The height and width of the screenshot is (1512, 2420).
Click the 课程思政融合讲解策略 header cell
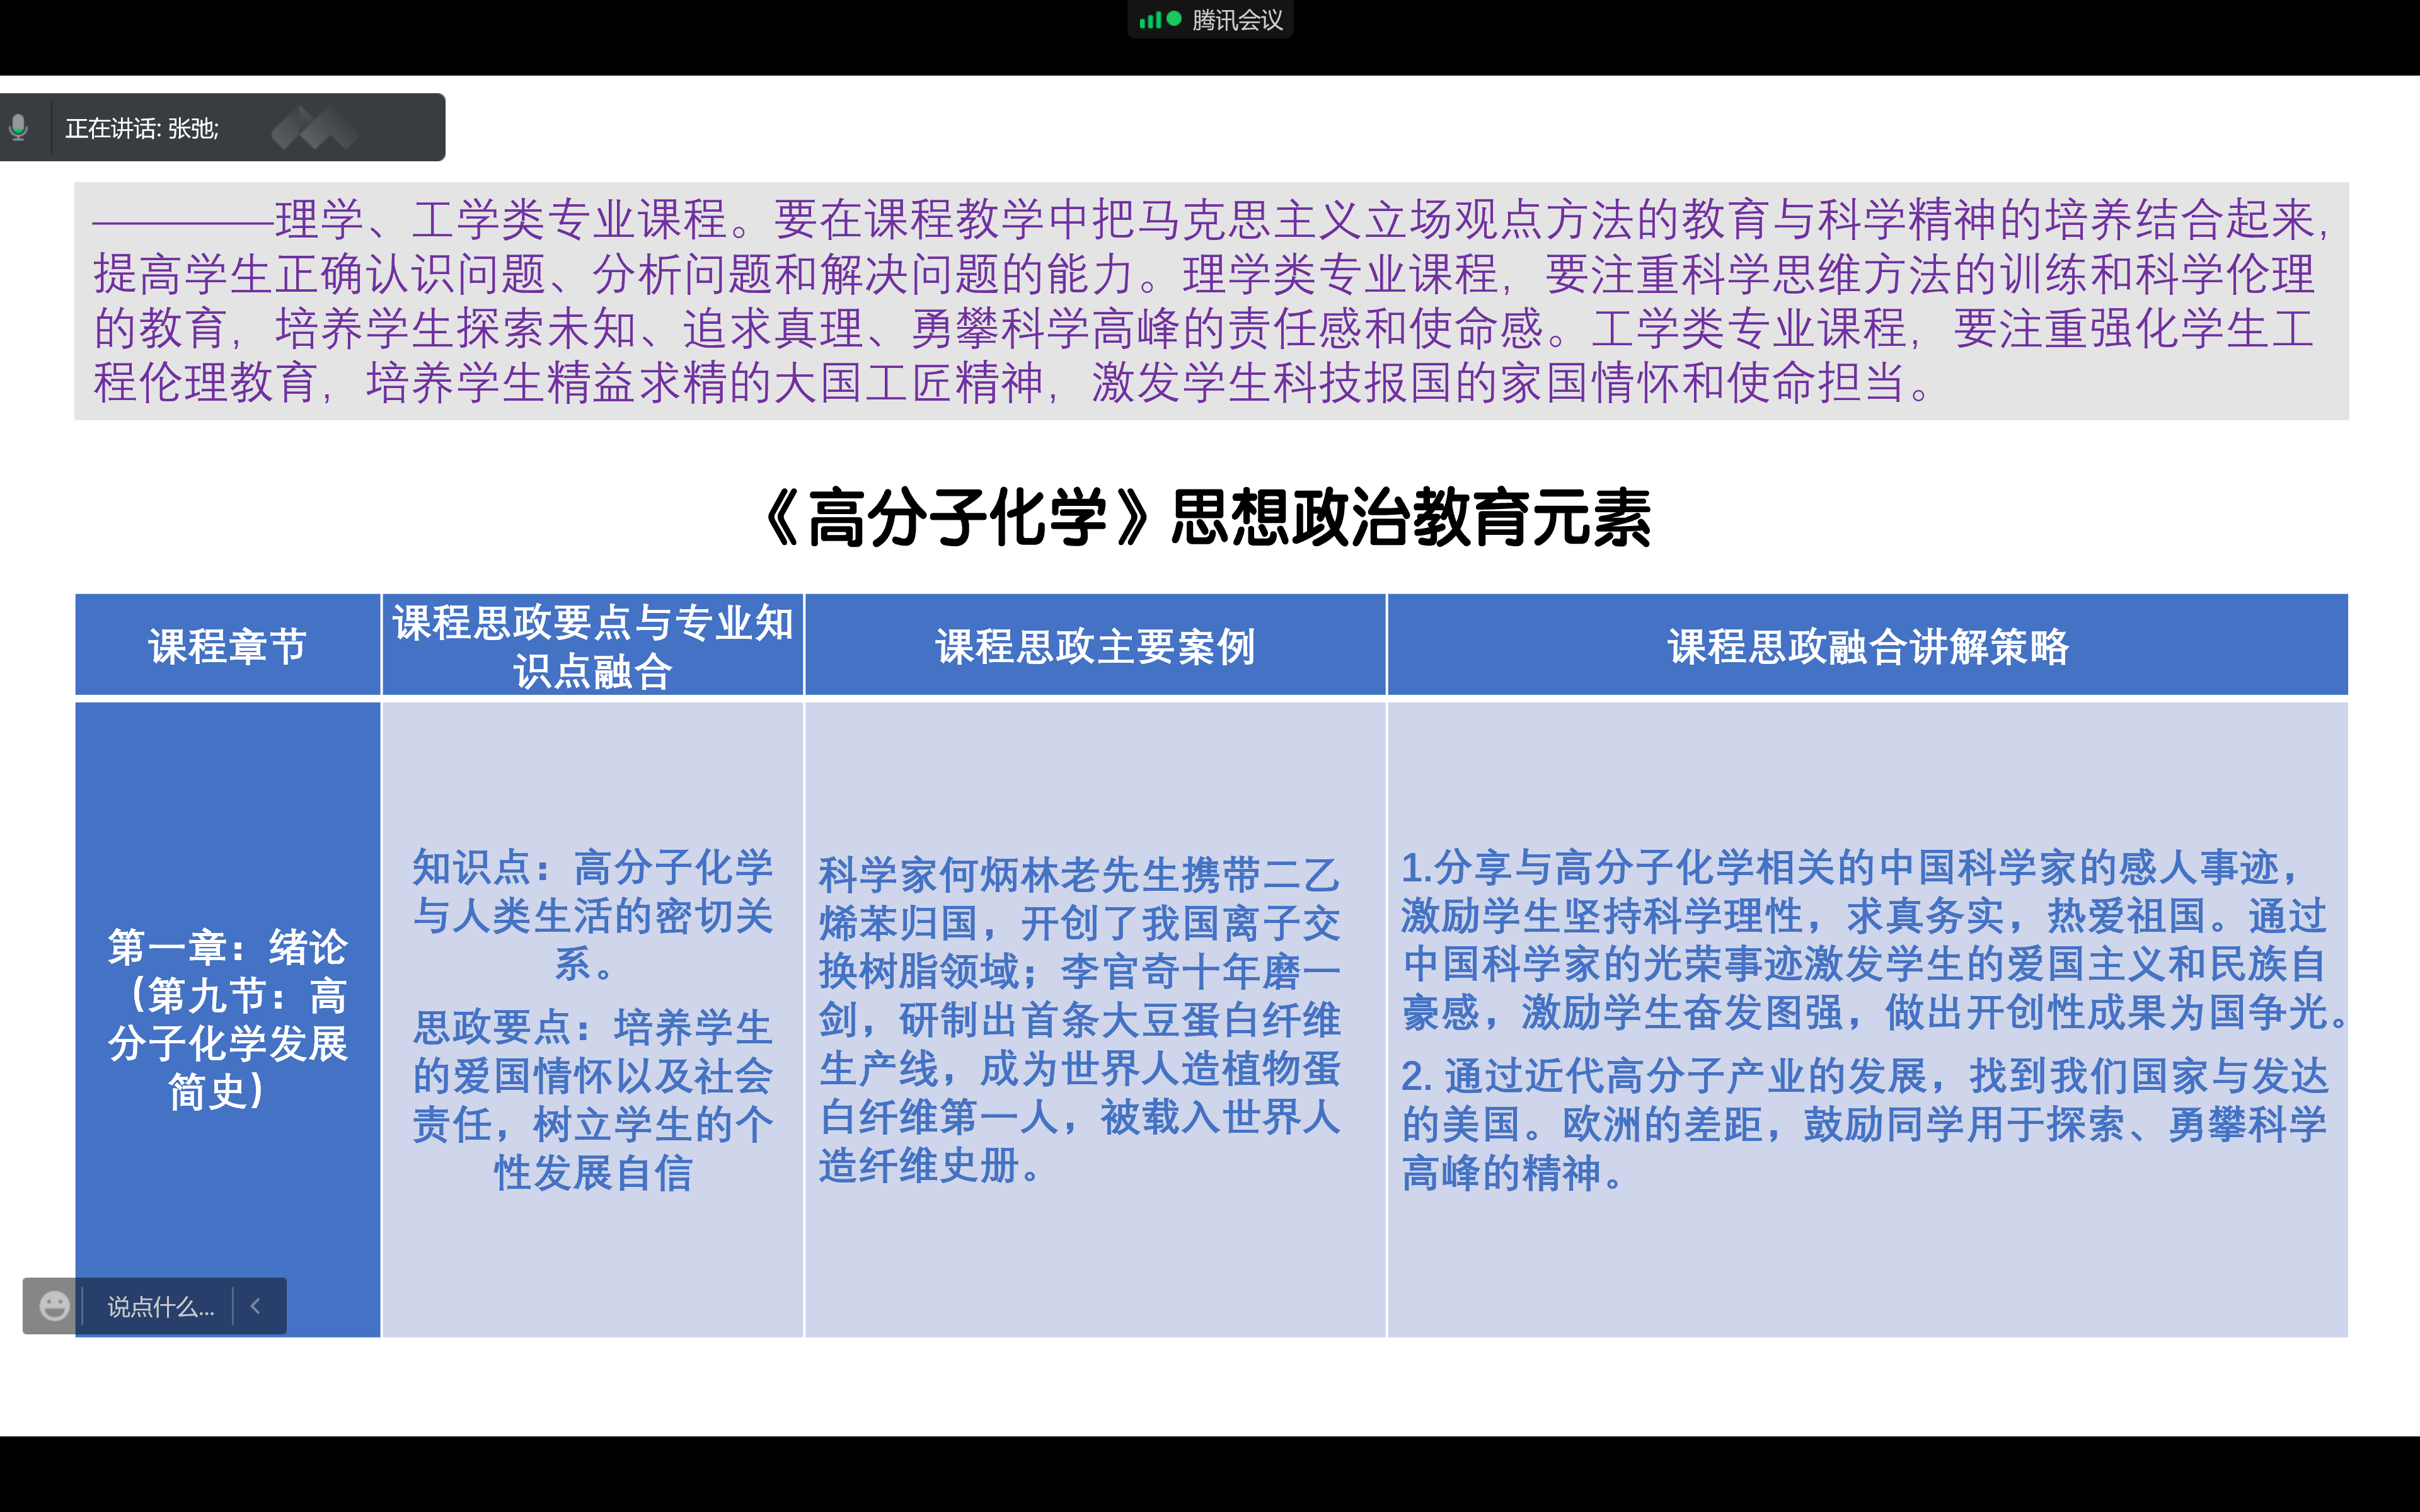tap(1867, 646)
